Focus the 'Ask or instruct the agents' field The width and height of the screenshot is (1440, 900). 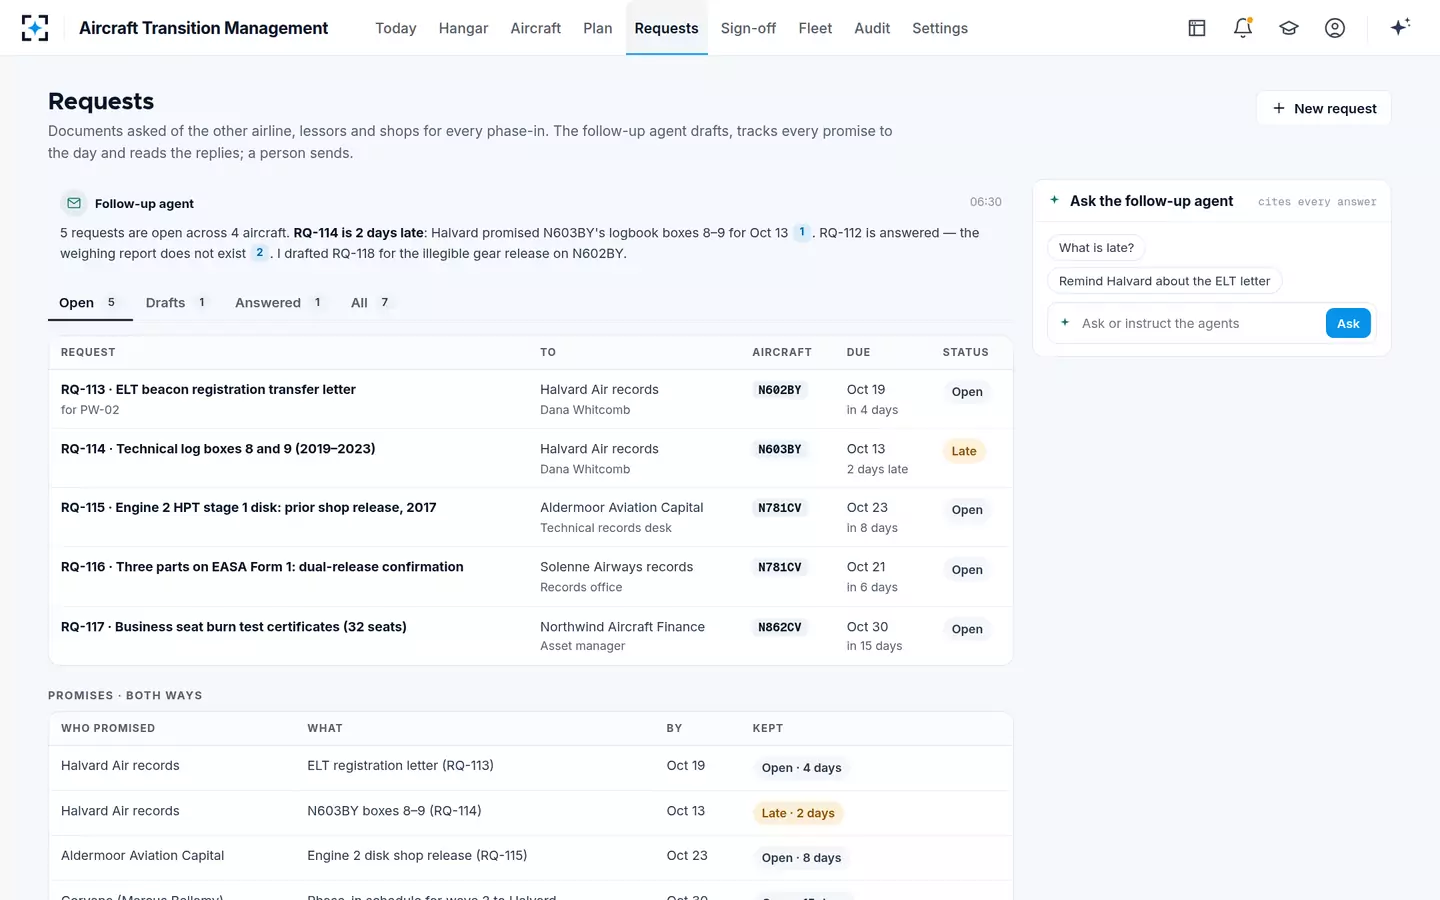point(1196,323)
